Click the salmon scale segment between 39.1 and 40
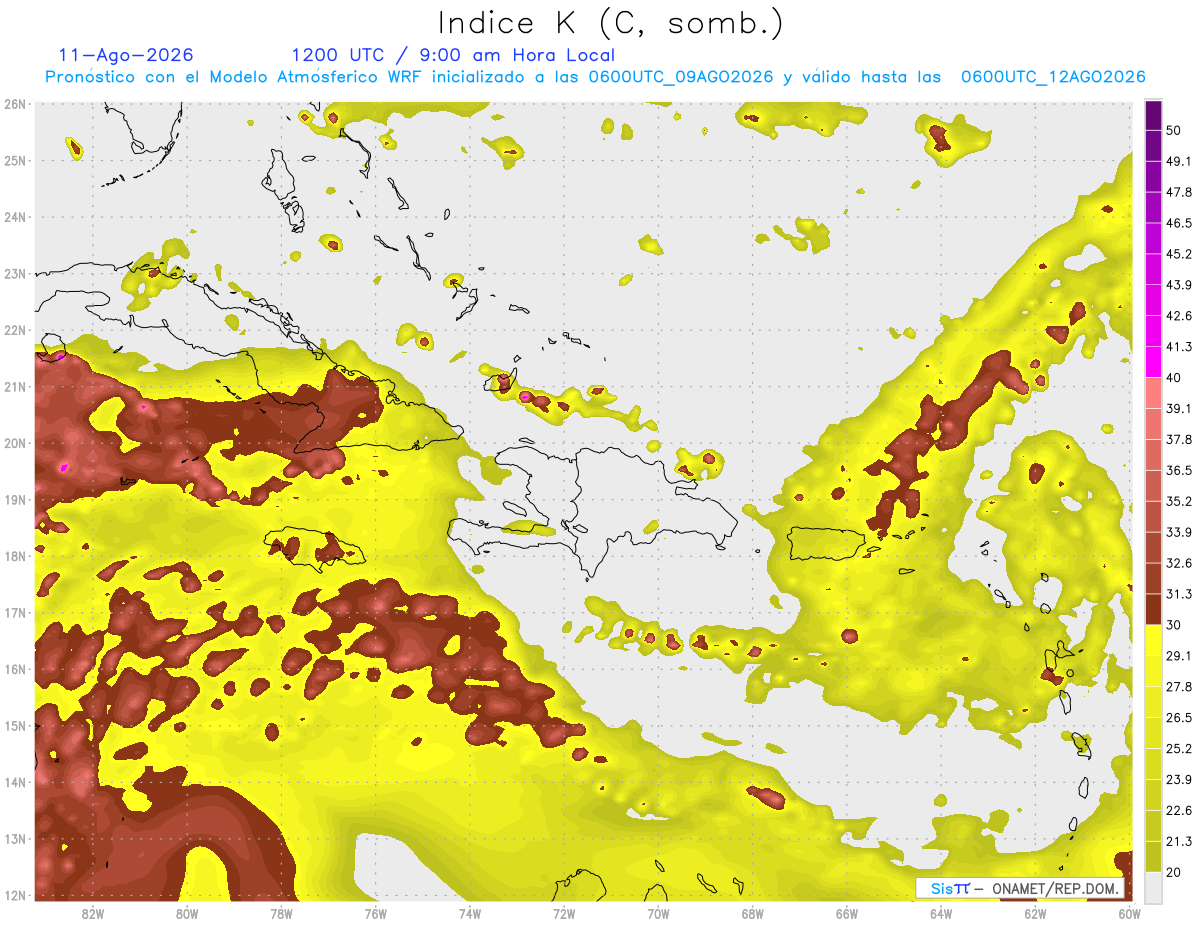The image size is (1200, 927). (1153, 392)
